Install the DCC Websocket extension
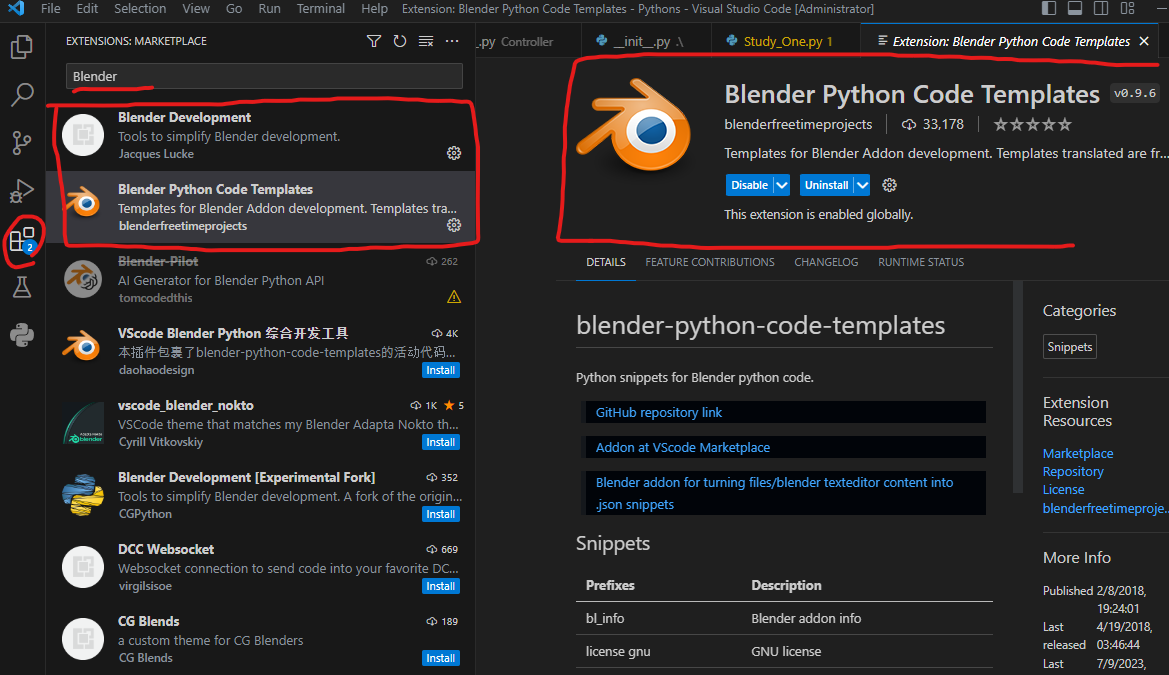 coord(441,586)
